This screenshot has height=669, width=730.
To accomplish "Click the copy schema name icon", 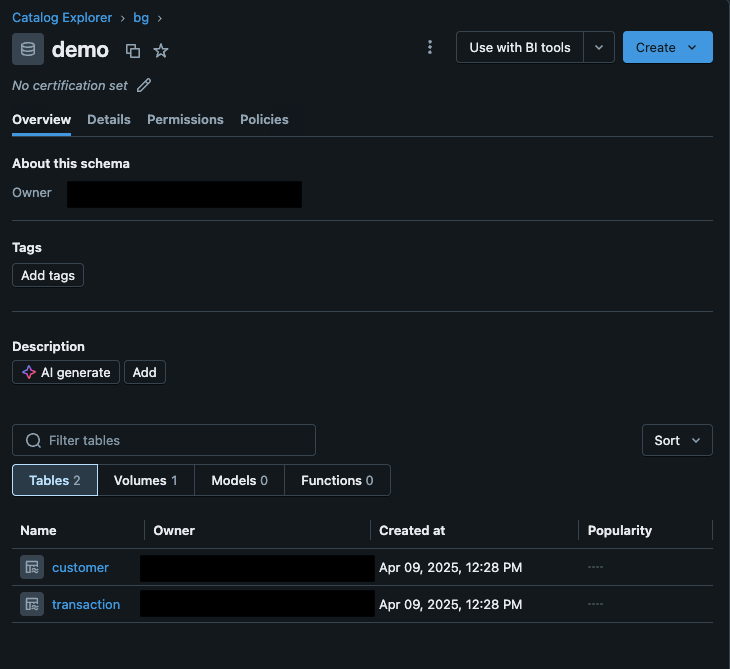I will point(133,50).
